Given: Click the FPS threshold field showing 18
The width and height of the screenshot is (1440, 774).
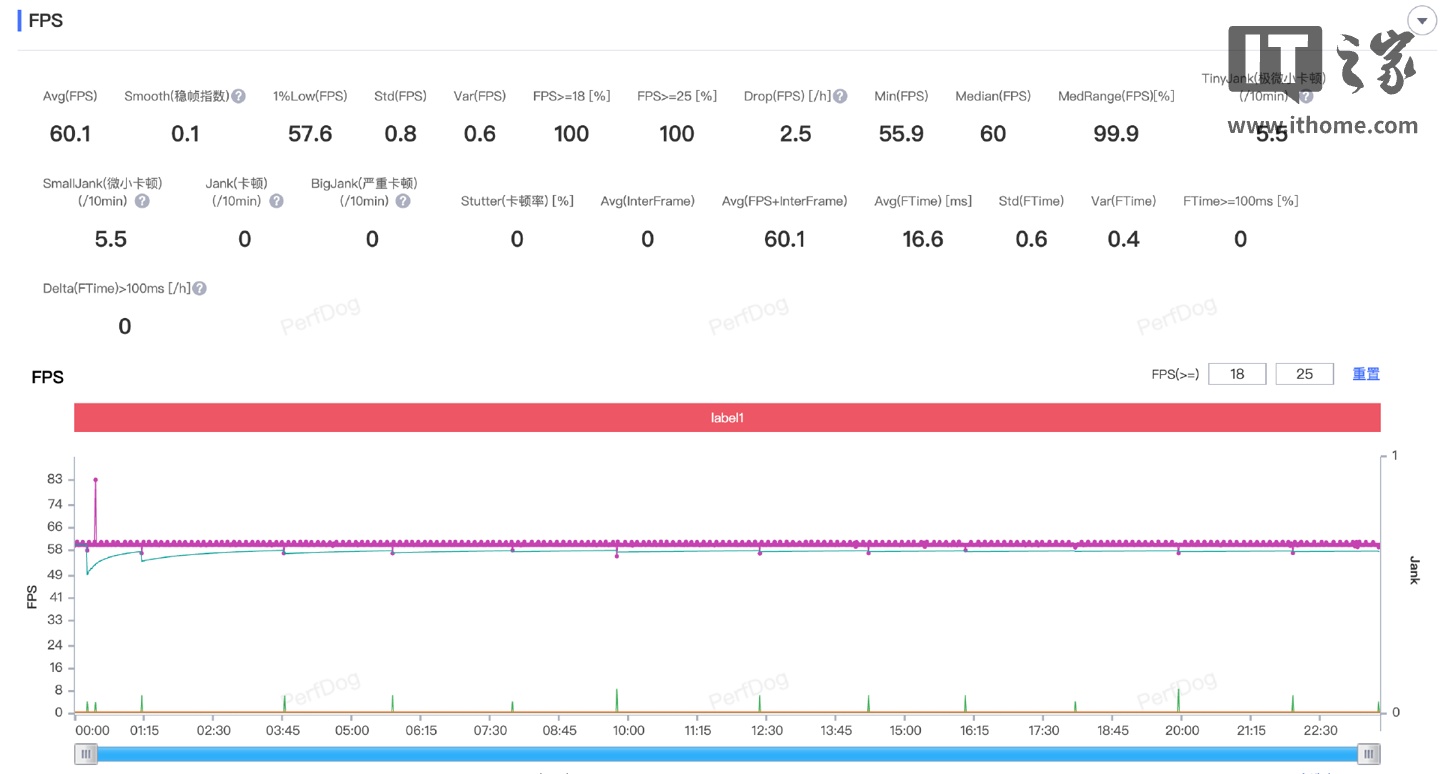Looking at the screenshot, I should point(1237,374).
